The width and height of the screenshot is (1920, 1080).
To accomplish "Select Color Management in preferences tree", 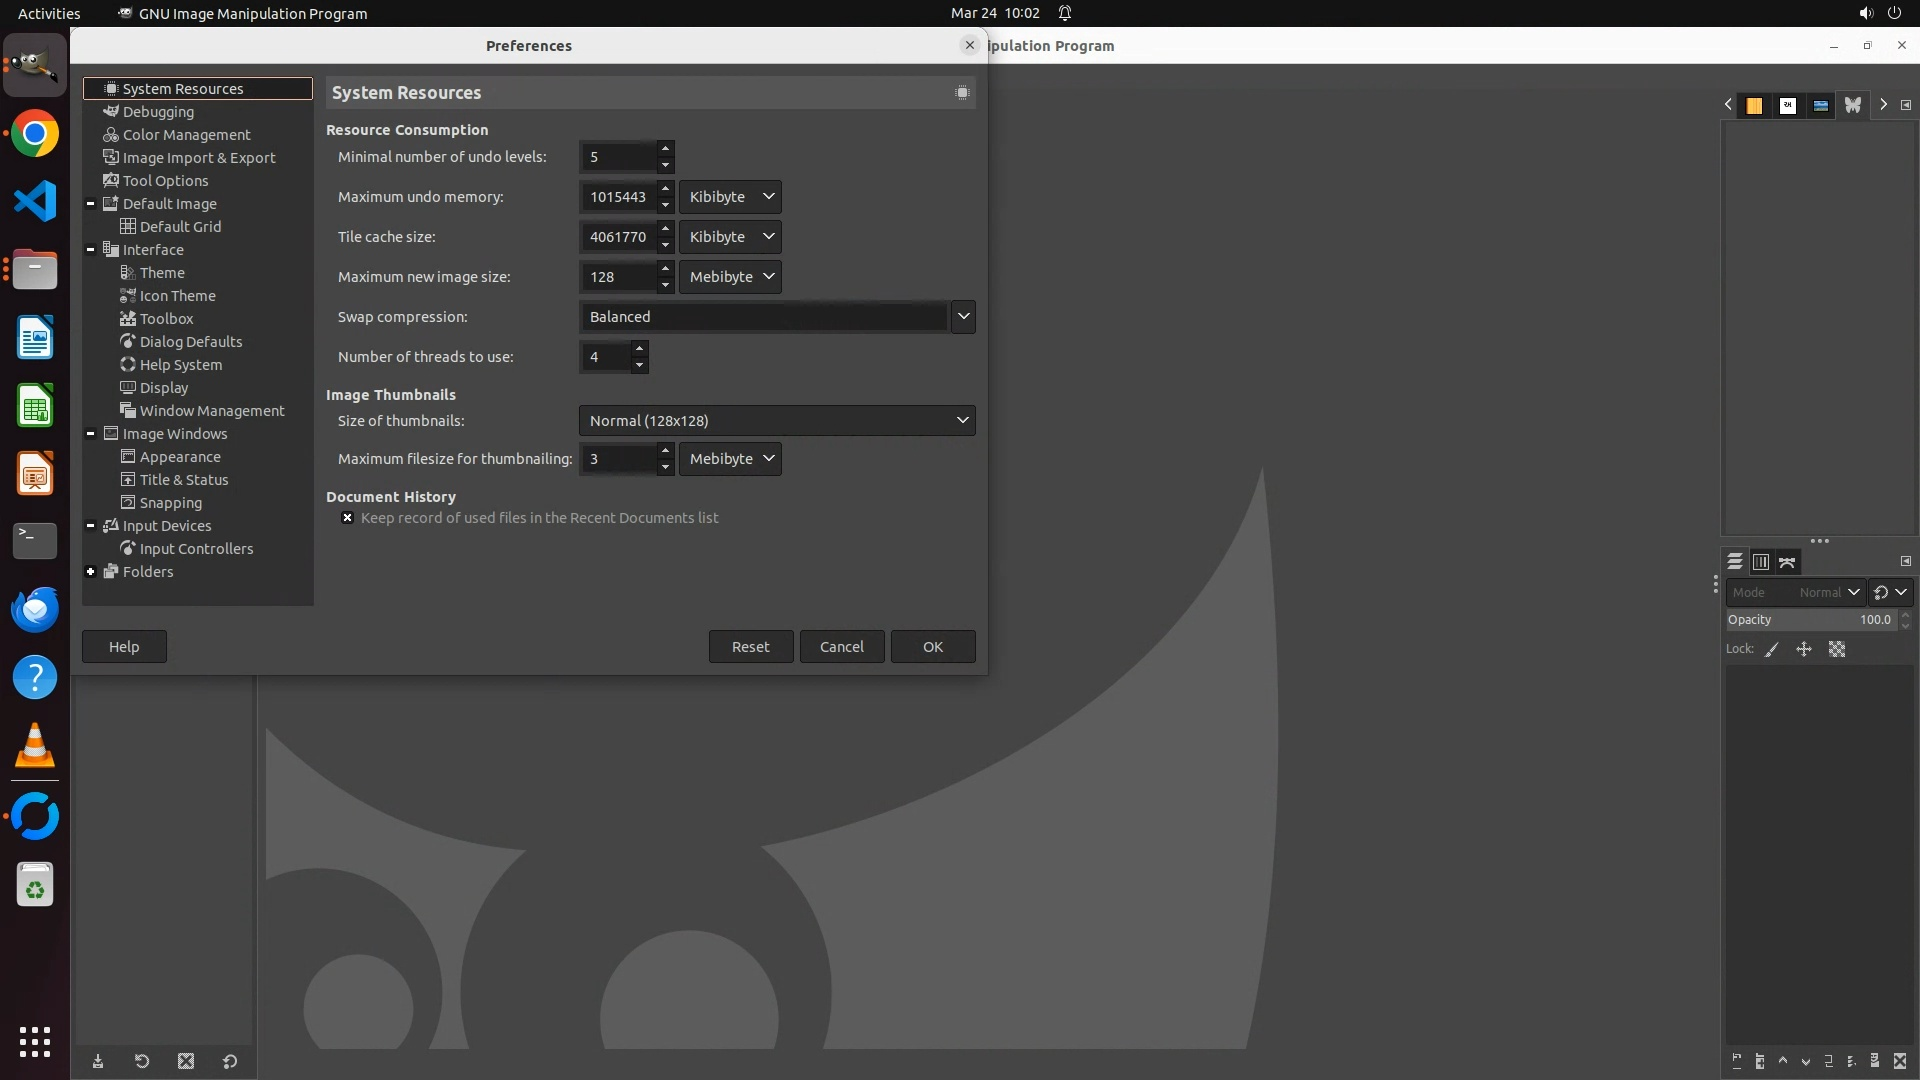I will click(186, 135).
